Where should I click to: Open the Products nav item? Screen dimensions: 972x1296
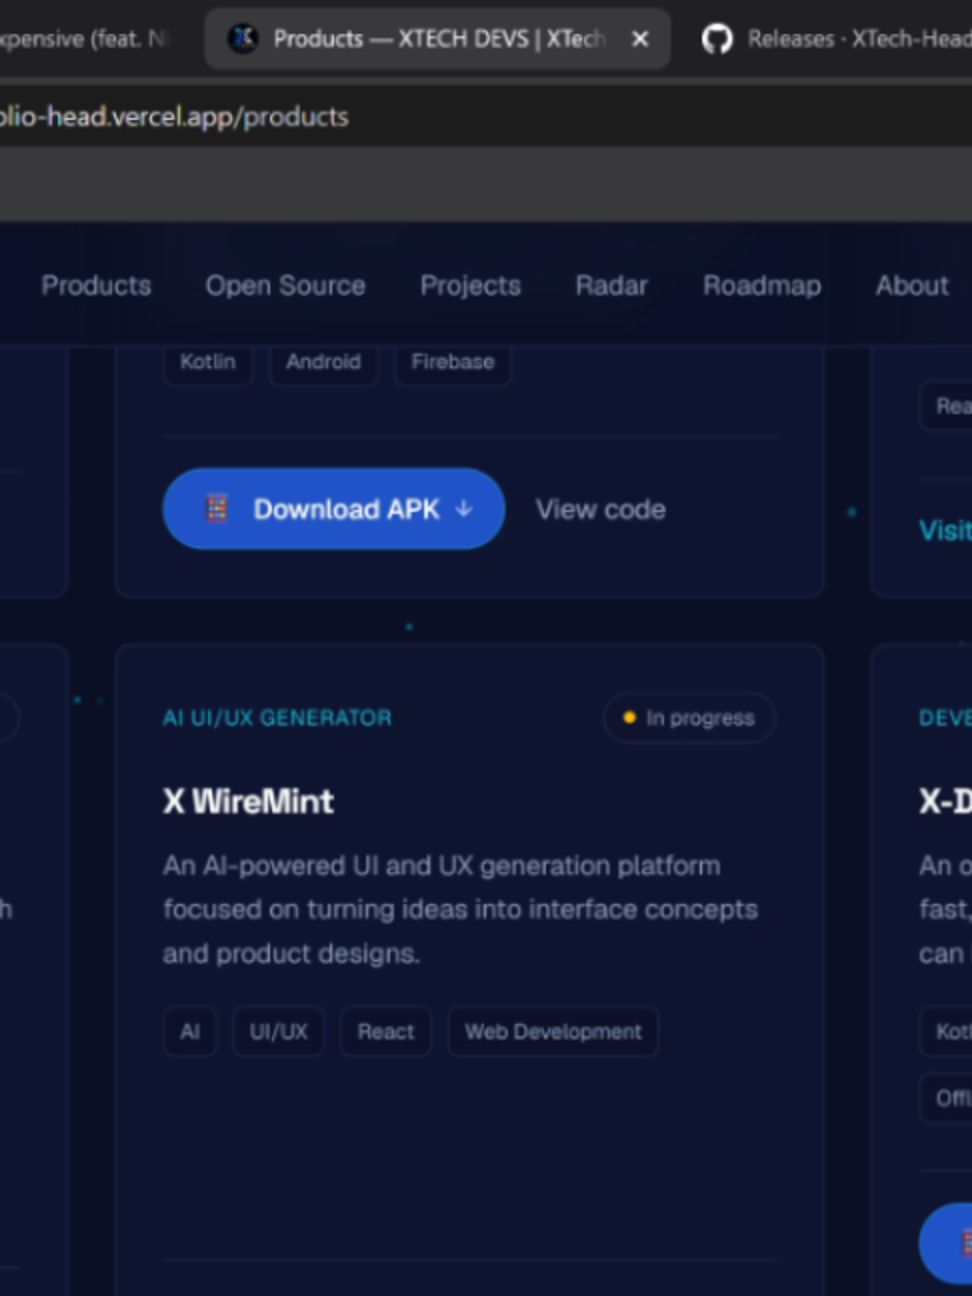pyautogui.click(x=96, y=286)
